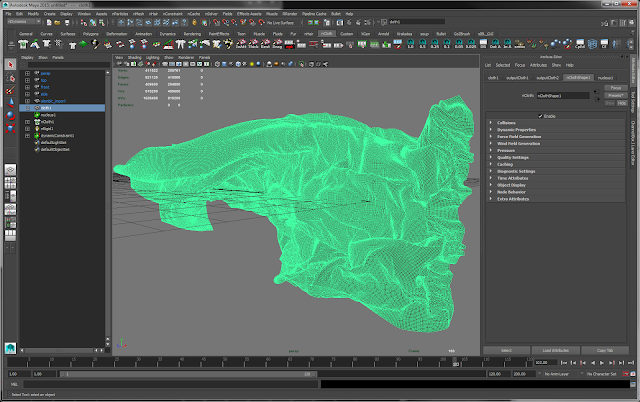Click the 'Drag' shelf button

[277, 44]
